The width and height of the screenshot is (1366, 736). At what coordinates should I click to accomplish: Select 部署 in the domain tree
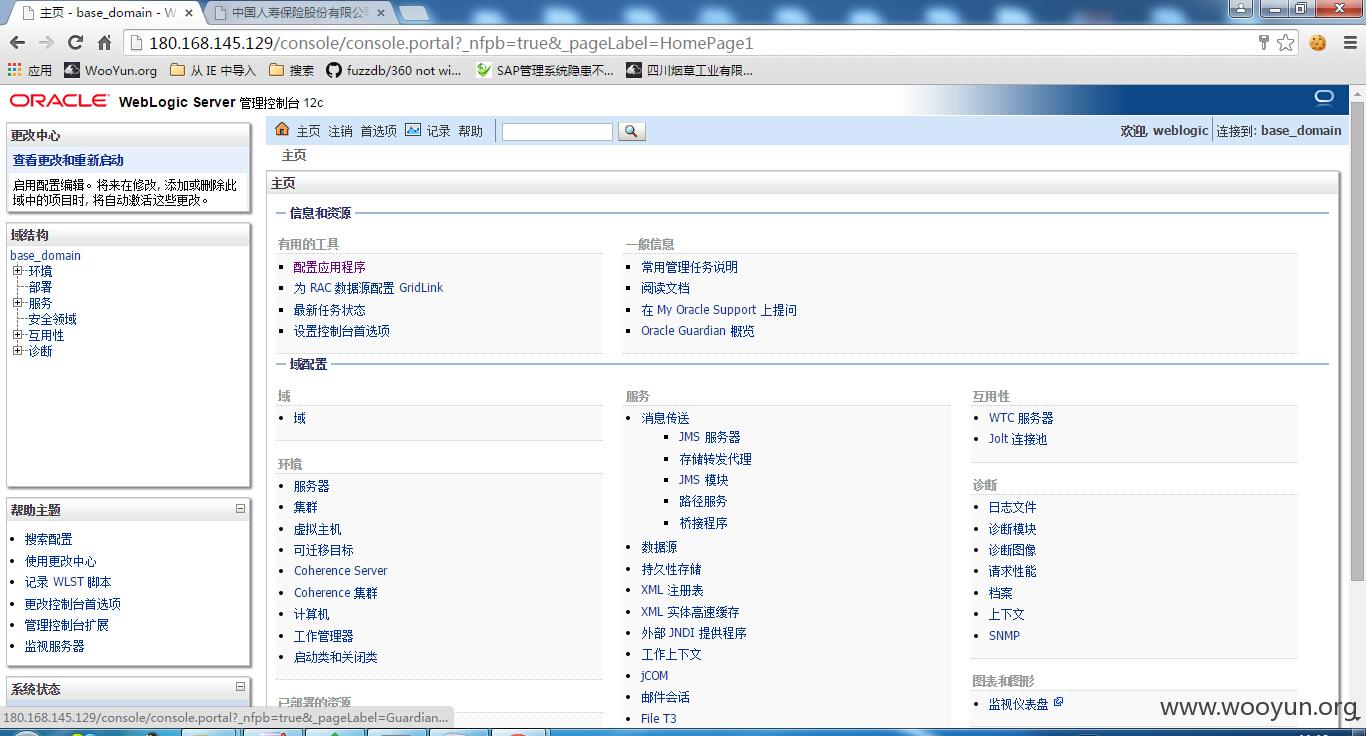pos(40,287)
